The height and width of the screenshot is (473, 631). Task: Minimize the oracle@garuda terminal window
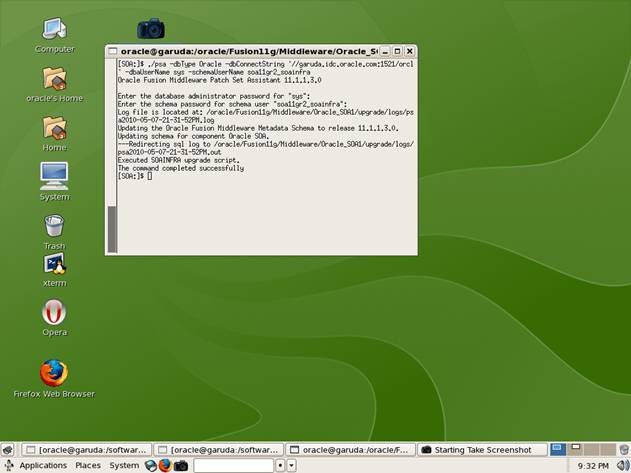(385, 51)
